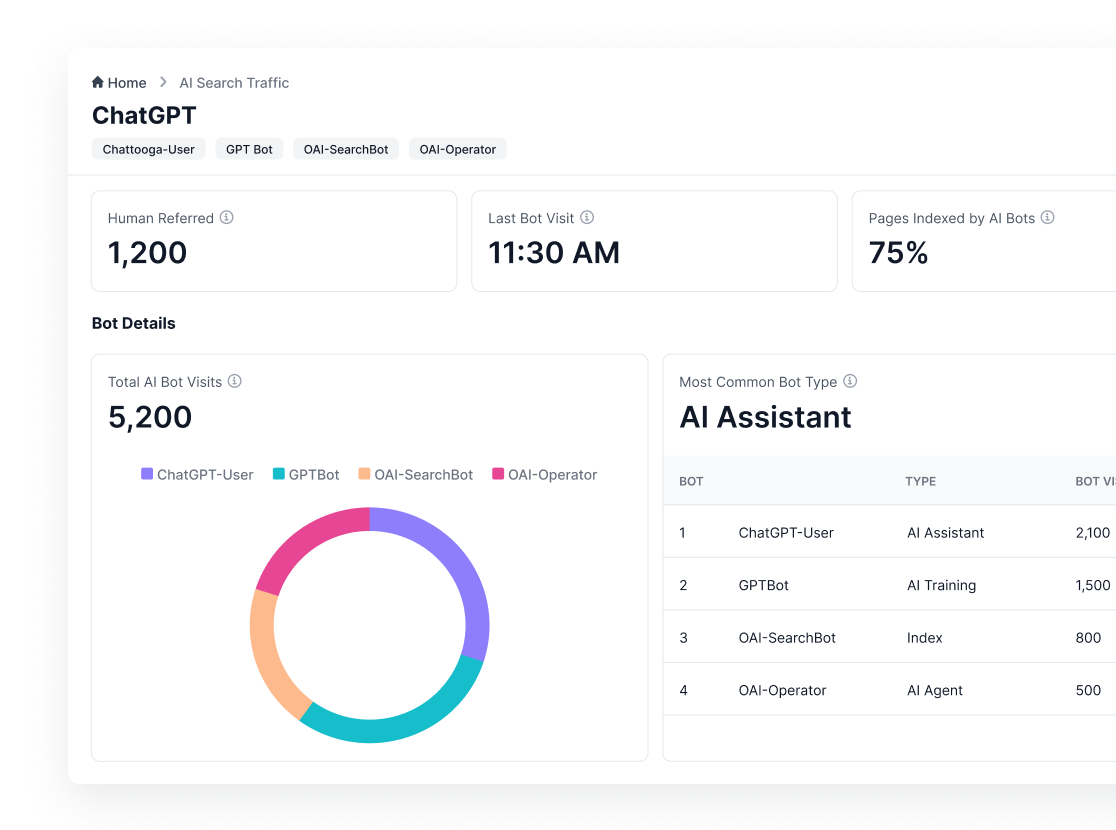
Task: Select the OAI-Operator tag chip
Action: pyautogui.click(x=458, y=149)
